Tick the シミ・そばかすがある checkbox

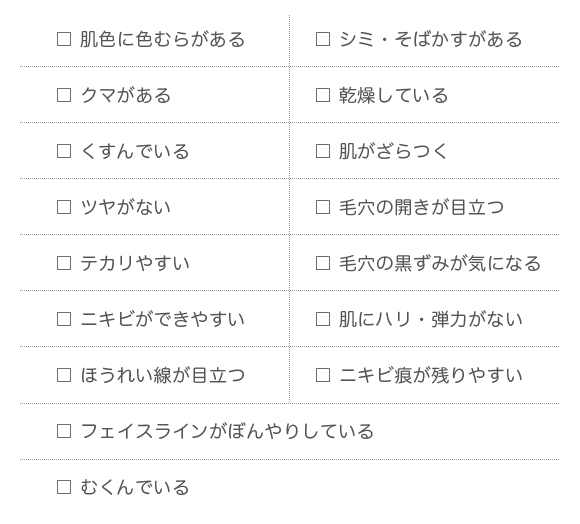point(323,39)
